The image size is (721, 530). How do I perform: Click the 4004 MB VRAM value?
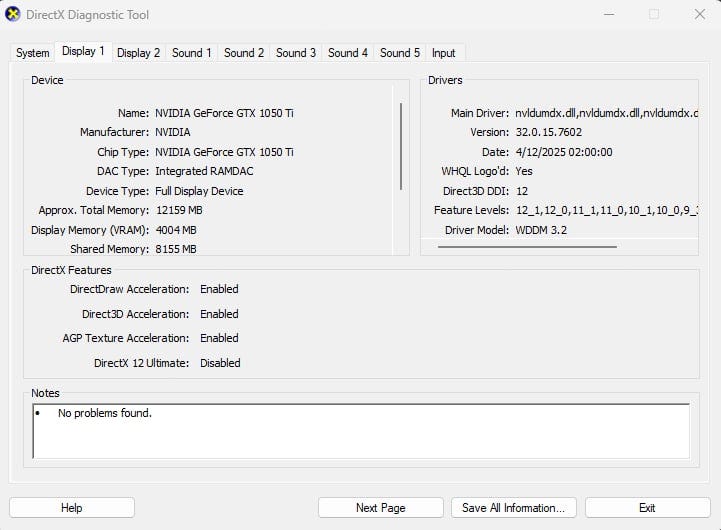(176, 230)
